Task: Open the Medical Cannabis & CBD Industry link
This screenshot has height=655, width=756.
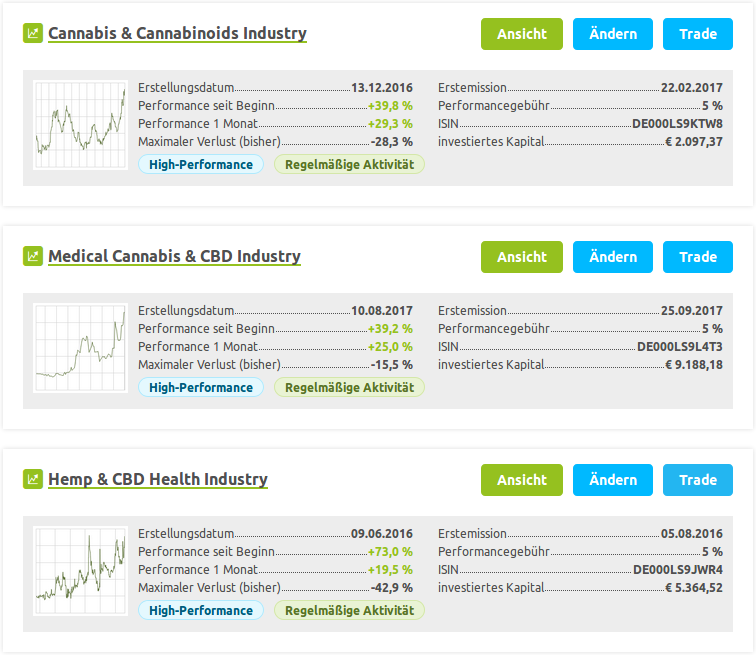Action: tap(174, 256)
